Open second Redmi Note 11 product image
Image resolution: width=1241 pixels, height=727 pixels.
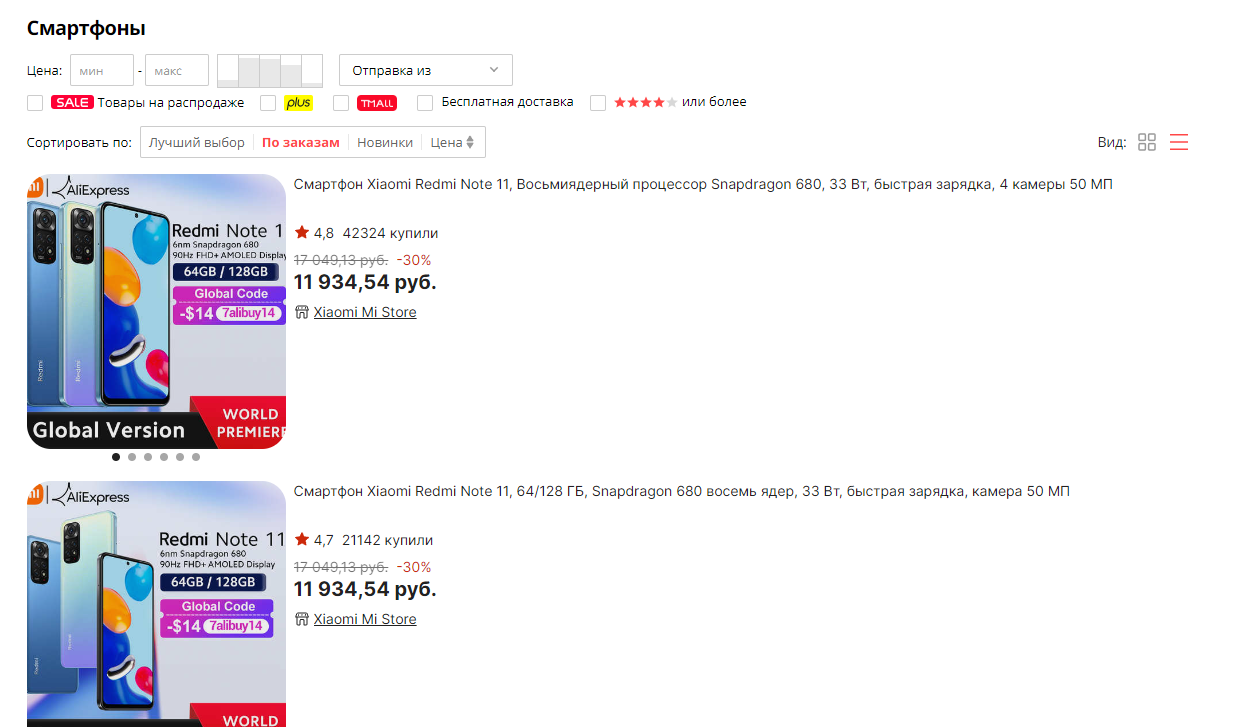(x=156, y=604)
